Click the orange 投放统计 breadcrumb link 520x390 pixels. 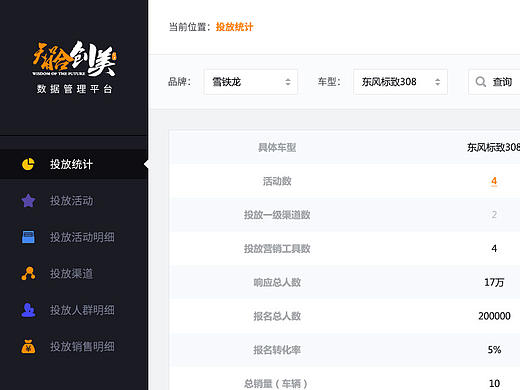point(235,27)
